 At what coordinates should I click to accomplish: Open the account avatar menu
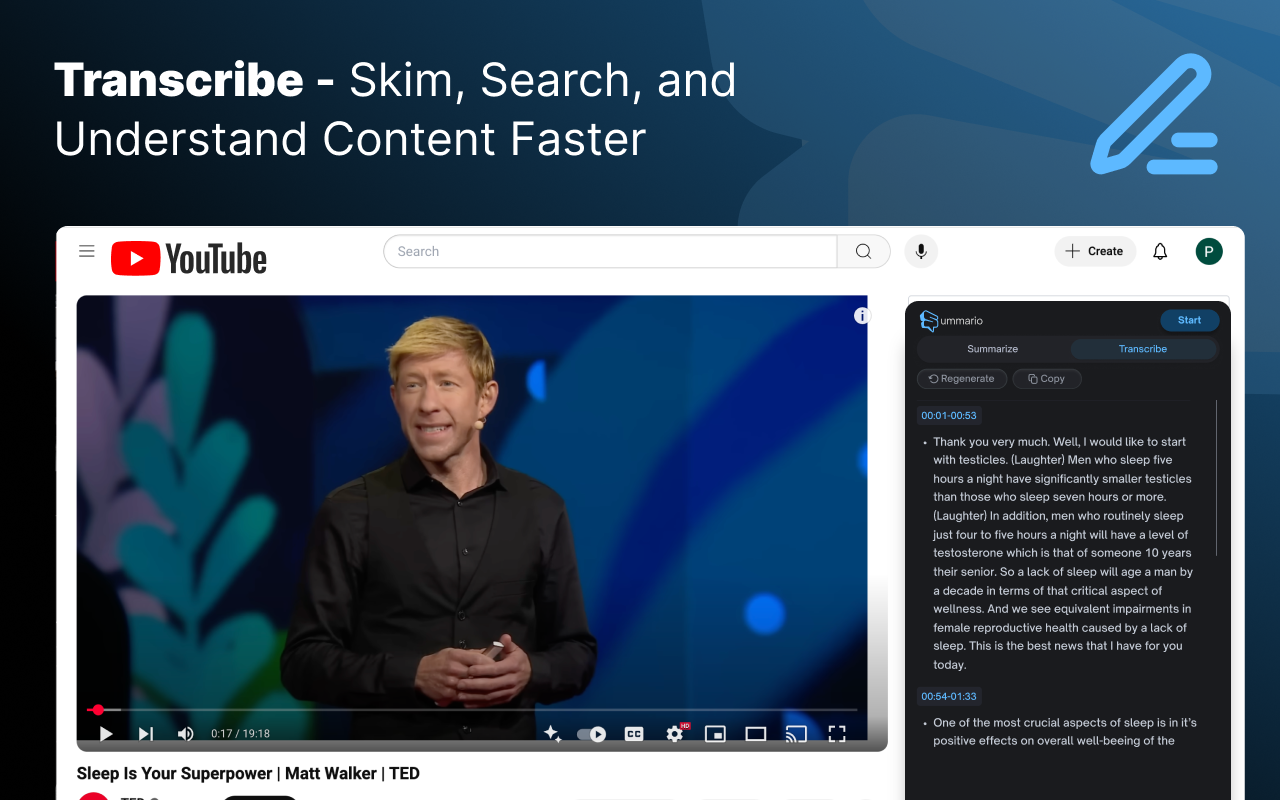click(1209, 251)
